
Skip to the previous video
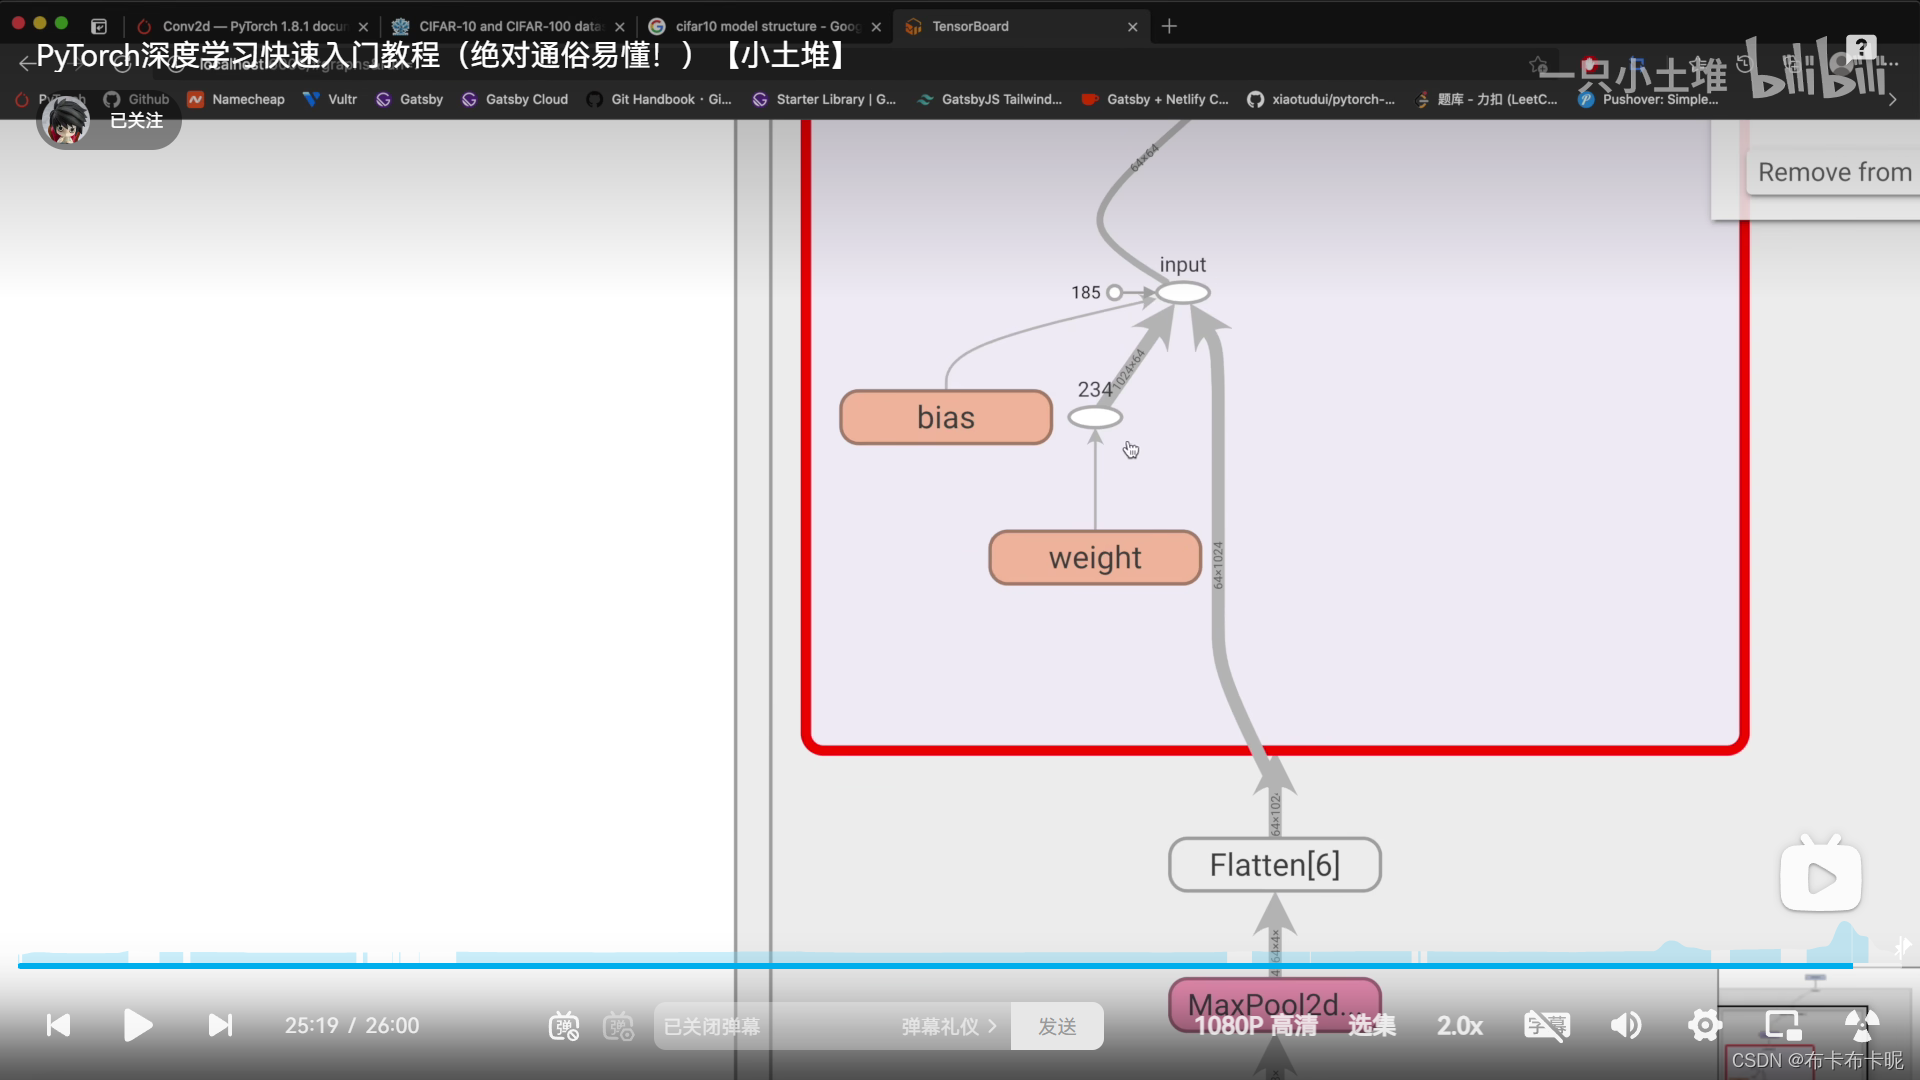click(x=59, y=1025)
